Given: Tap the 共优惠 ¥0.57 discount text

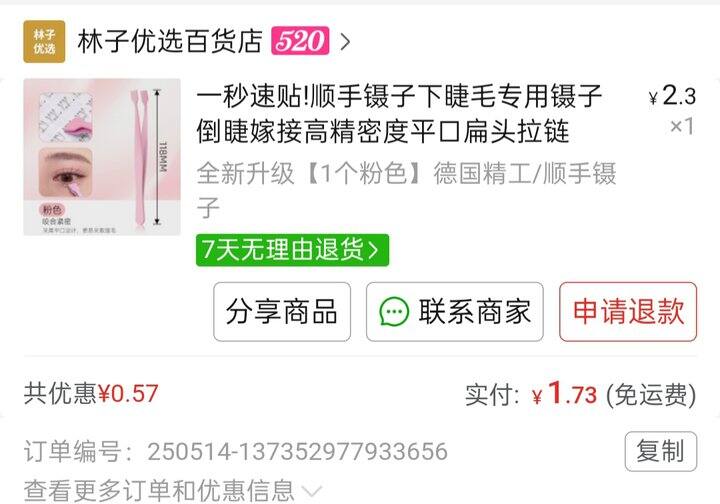Looking at the screenshot, I should point(91,393).
